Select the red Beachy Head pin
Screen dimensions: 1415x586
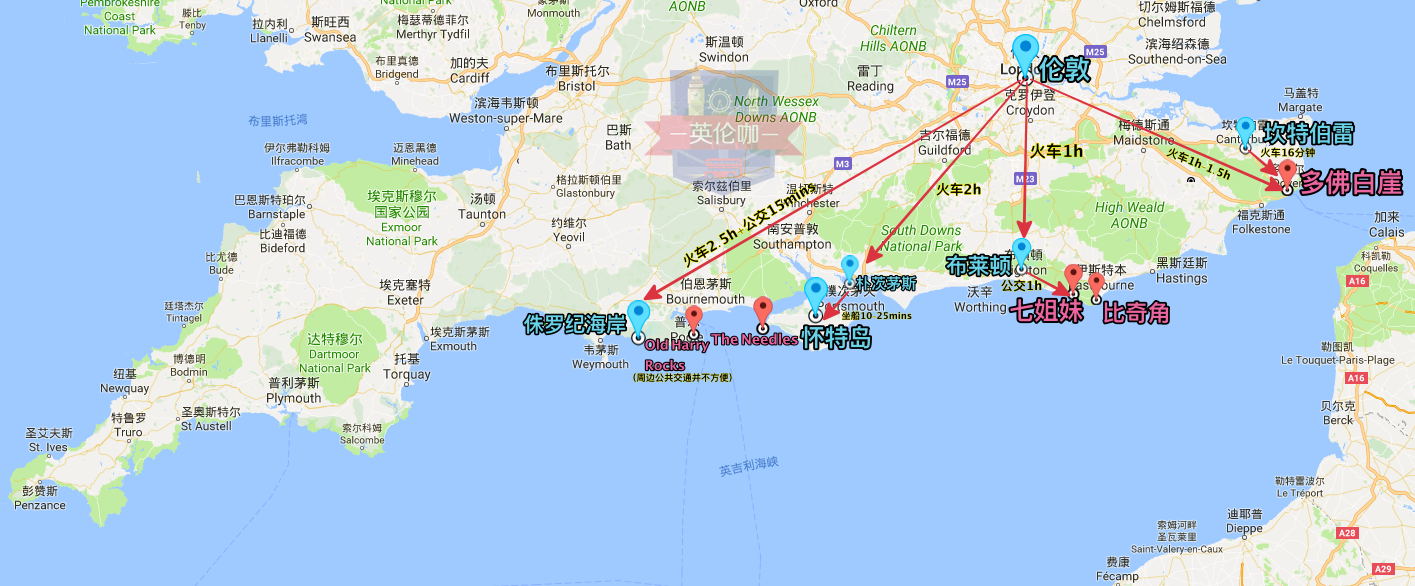(1096, 284)
